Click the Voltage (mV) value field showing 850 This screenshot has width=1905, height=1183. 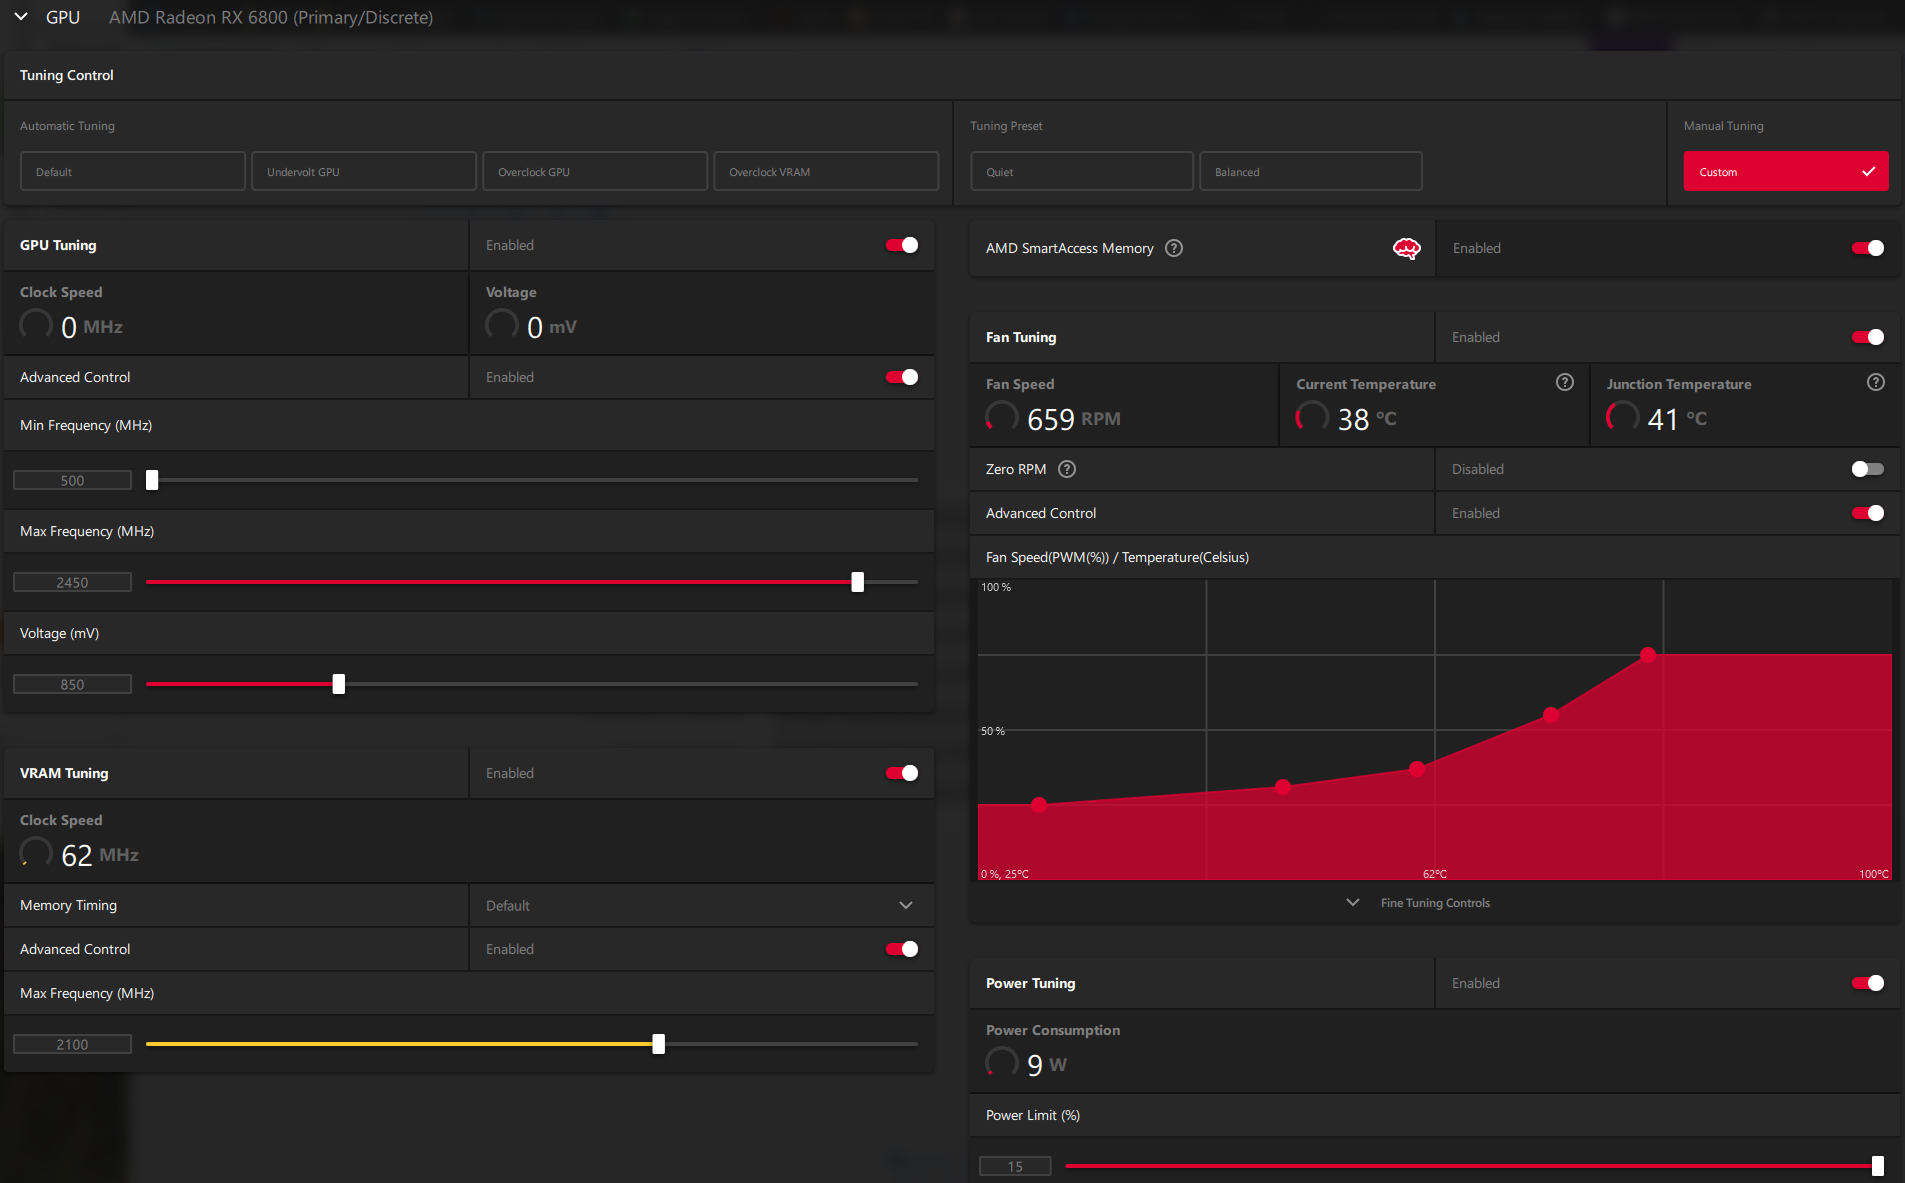(72, 684)
